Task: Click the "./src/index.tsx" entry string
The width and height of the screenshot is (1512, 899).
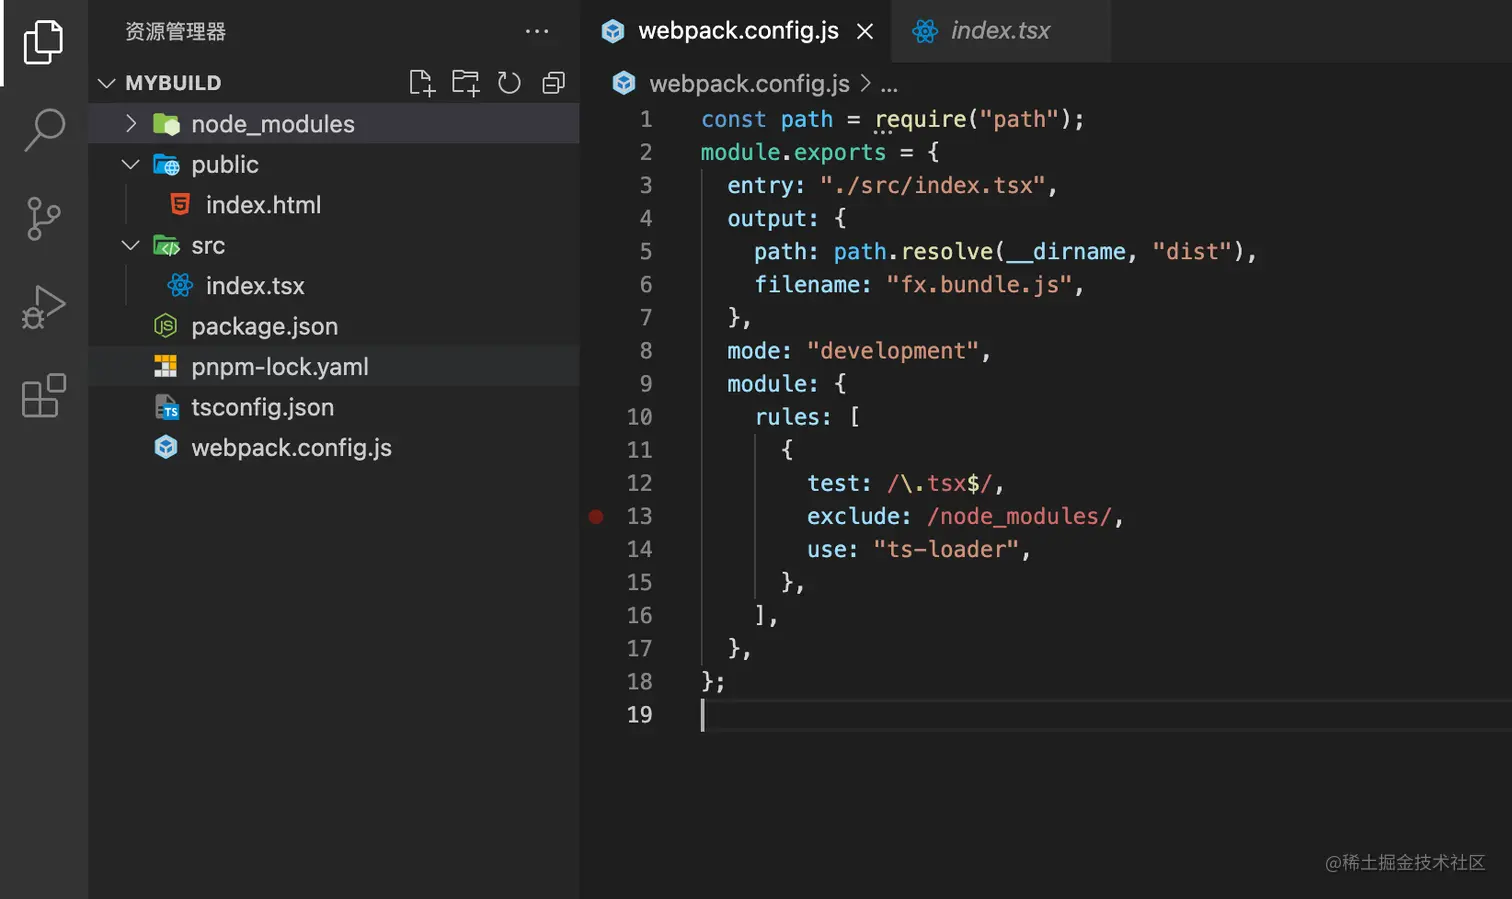Action: pyautogui.click(x=932, y=185)
